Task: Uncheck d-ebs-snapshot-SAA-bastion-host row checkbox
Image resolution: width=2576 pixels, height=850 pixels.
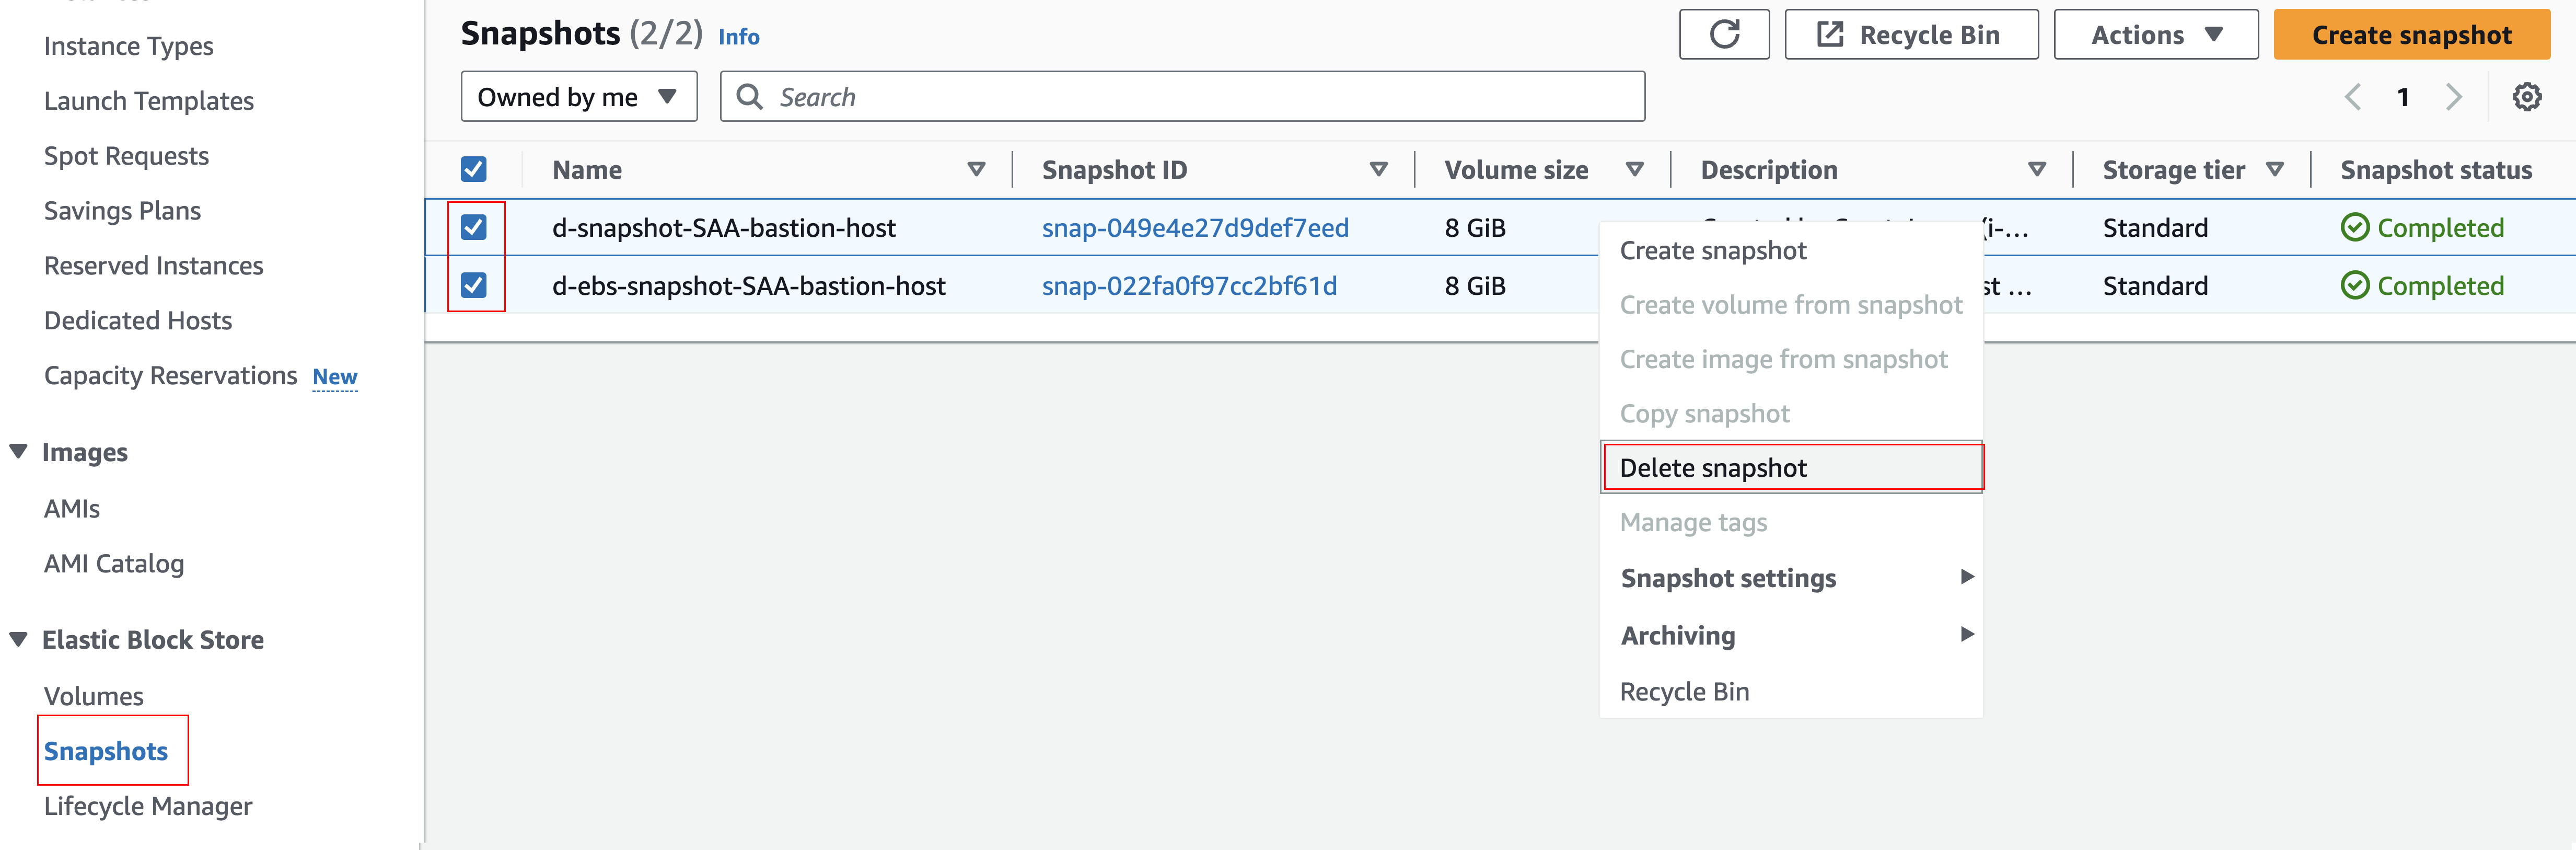Action: [474, 286]
